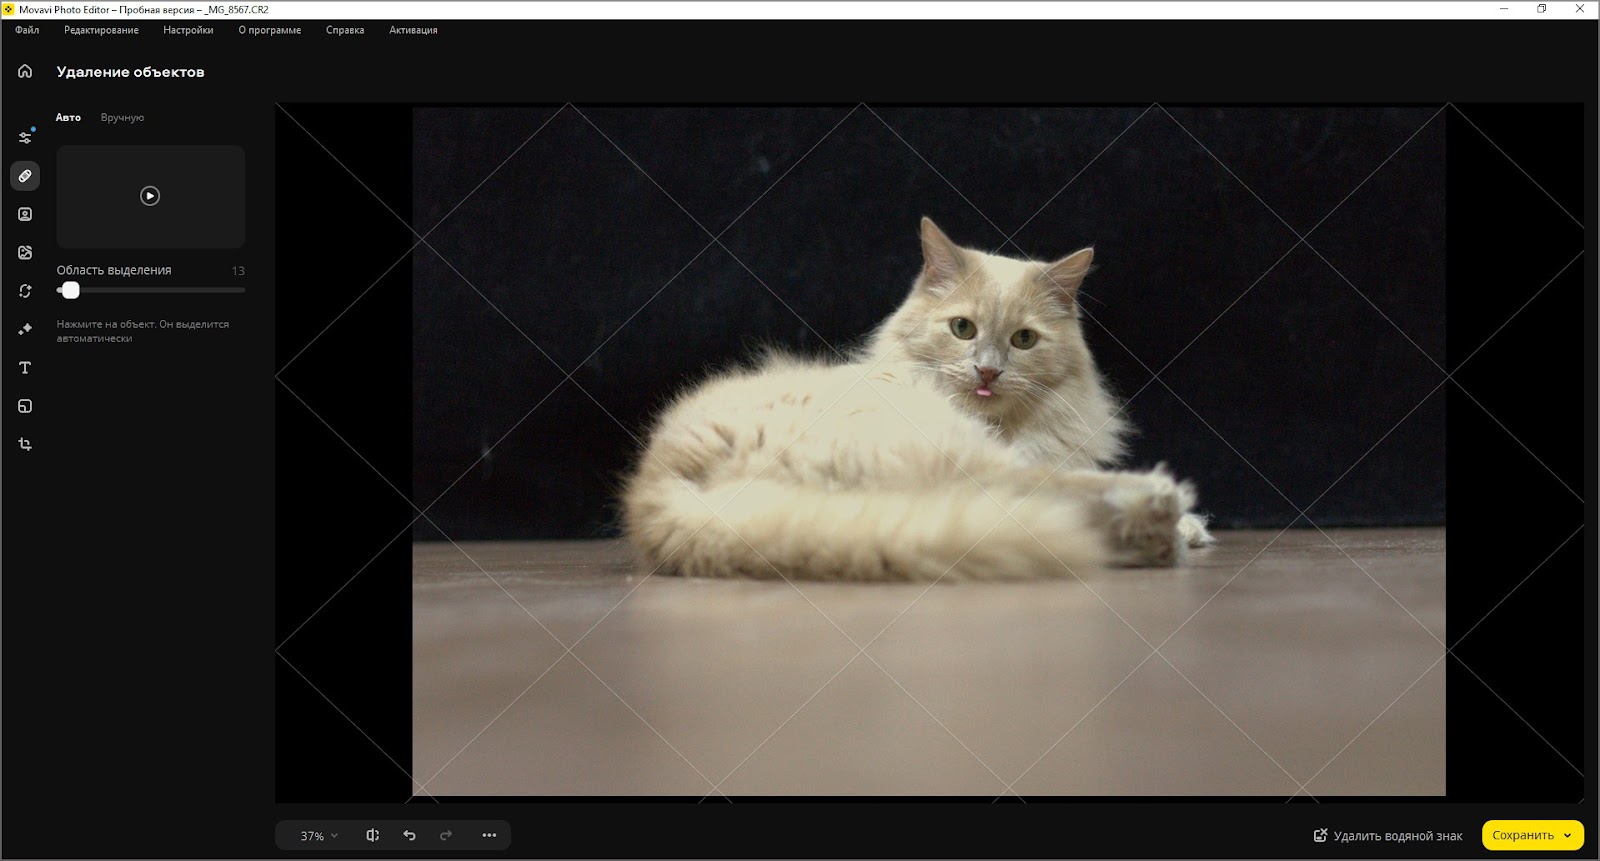Toggle before/after compare view

pos(372,835)
